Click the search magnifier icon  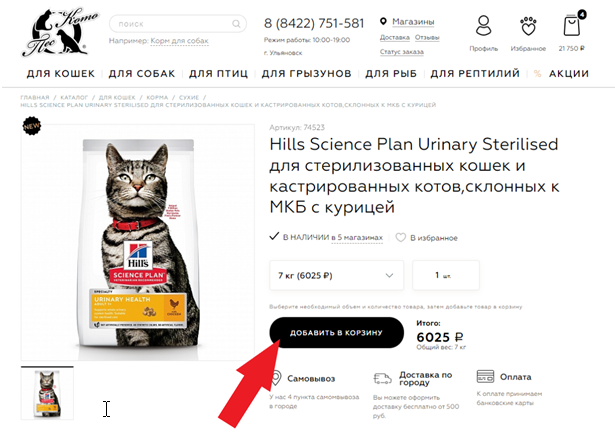(236, 24)
